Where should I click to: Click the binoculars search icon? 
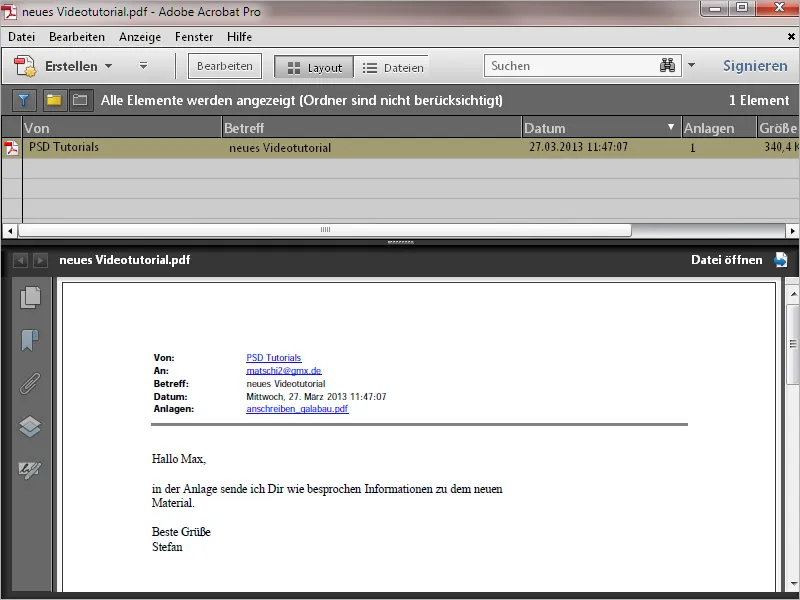[667, 65]
